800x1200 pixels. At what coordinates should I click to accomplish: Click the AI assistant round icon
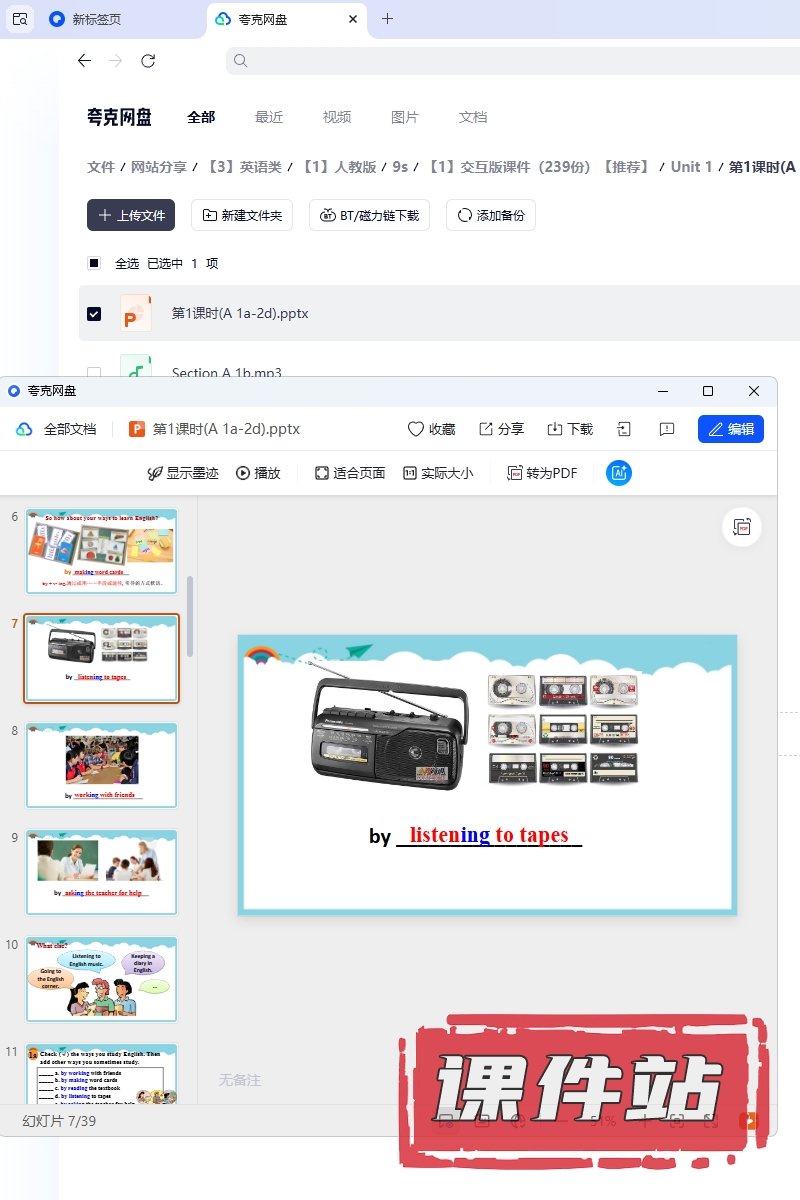click(x=619, y=473)
